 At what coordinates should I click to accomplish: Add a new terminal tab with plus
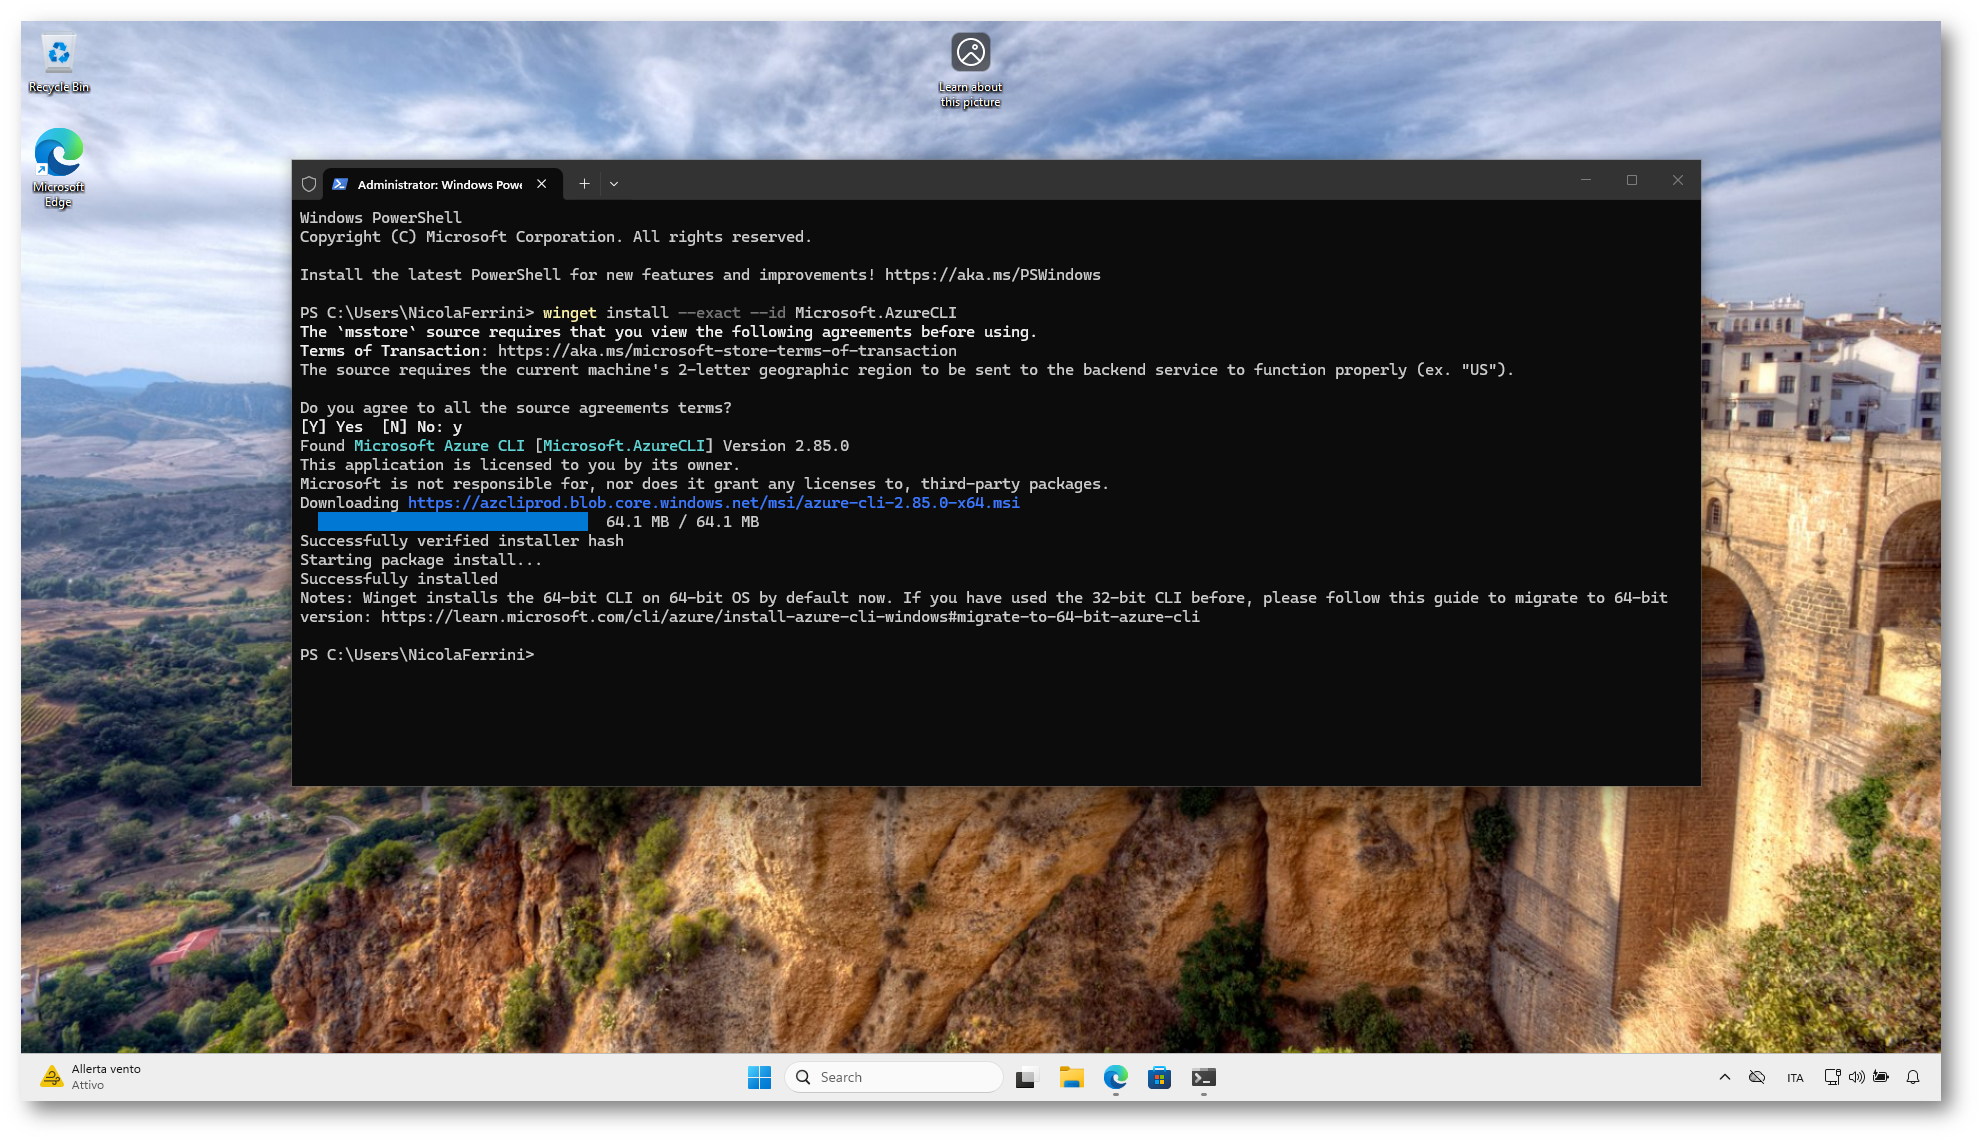point(584,184)
